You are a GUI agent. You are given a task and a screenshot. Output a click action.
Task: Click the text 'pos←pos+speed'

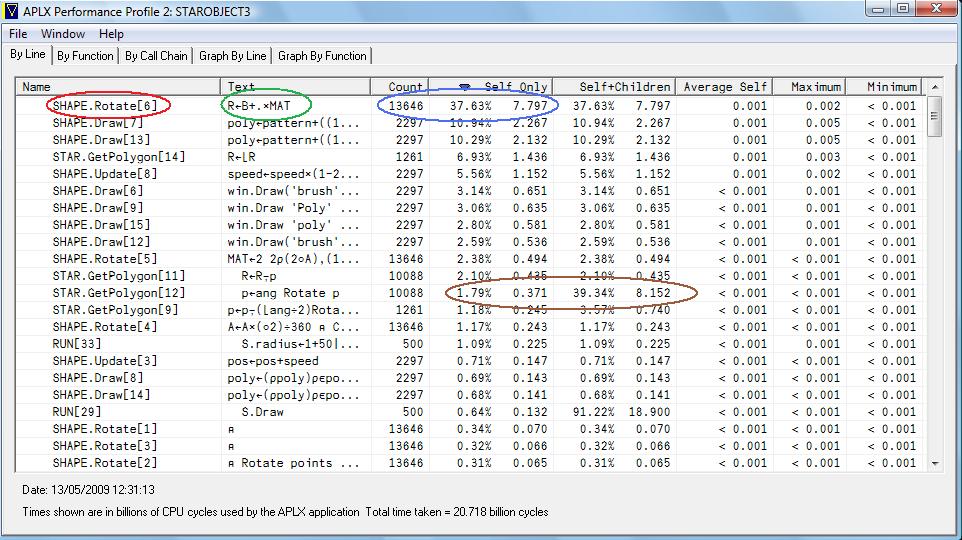[x=272, y=361]
